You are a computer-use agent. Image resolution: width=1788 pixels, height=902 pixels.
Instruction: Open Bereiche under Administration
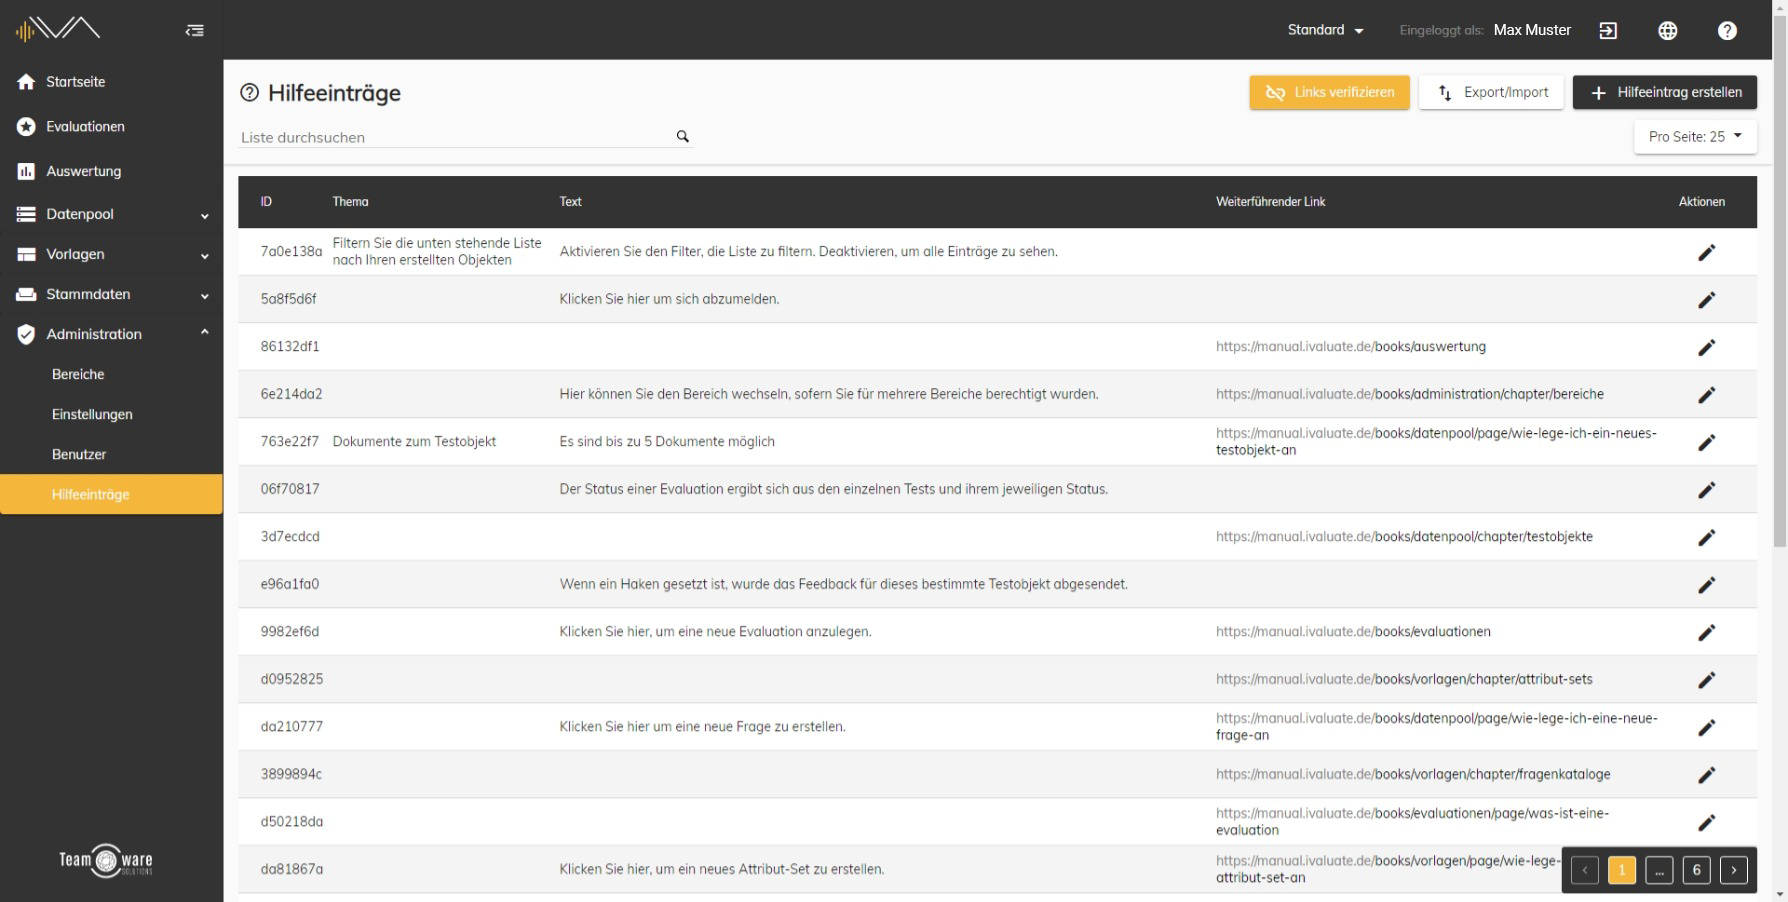click(111, 374)
